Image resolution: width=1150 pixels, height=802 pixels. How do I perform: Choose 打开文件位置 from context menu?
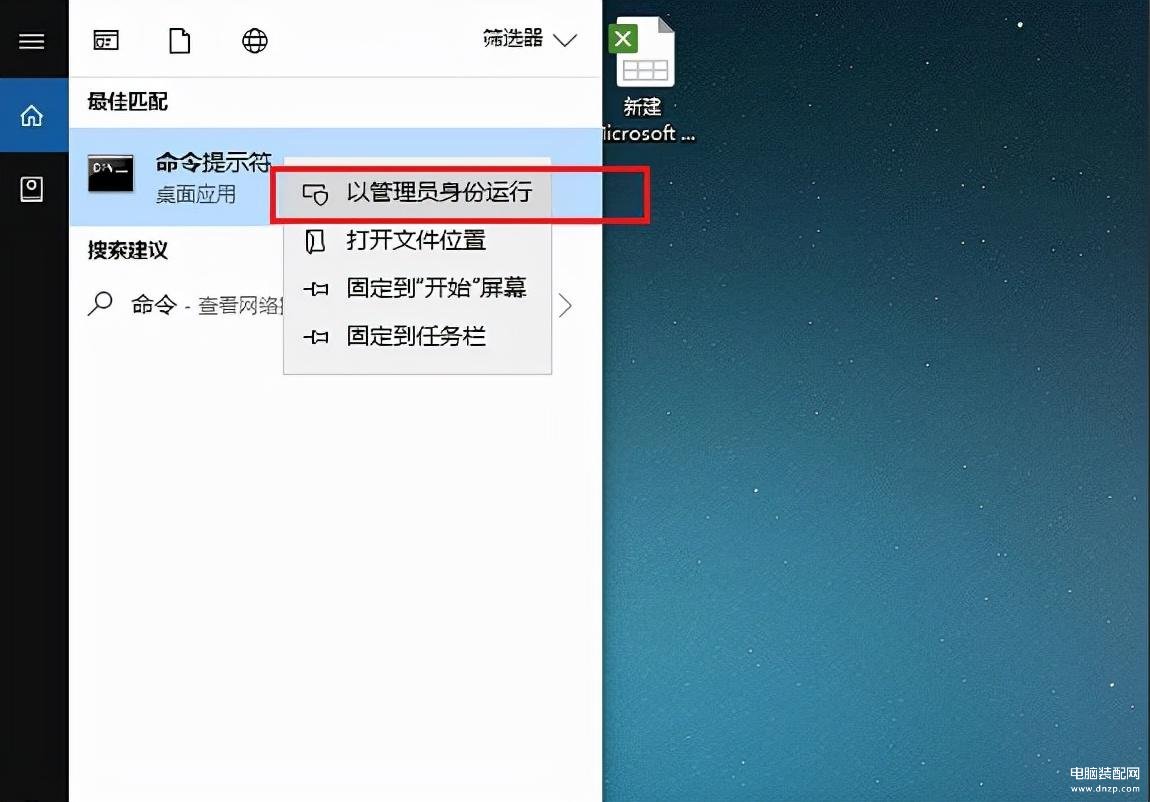click(x=417, y=240)
